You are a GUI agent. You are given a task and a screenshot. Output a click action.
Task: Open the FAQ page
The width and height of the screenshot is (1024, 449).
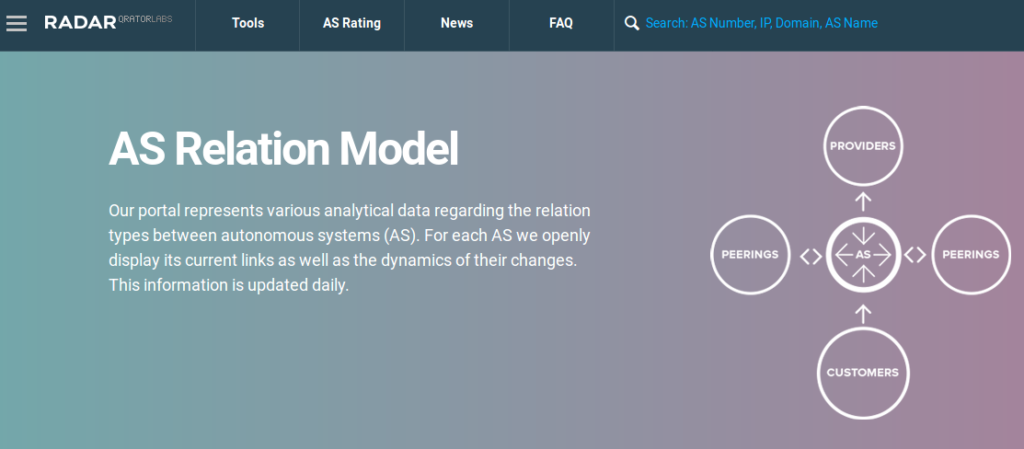[x=561, y=23]
